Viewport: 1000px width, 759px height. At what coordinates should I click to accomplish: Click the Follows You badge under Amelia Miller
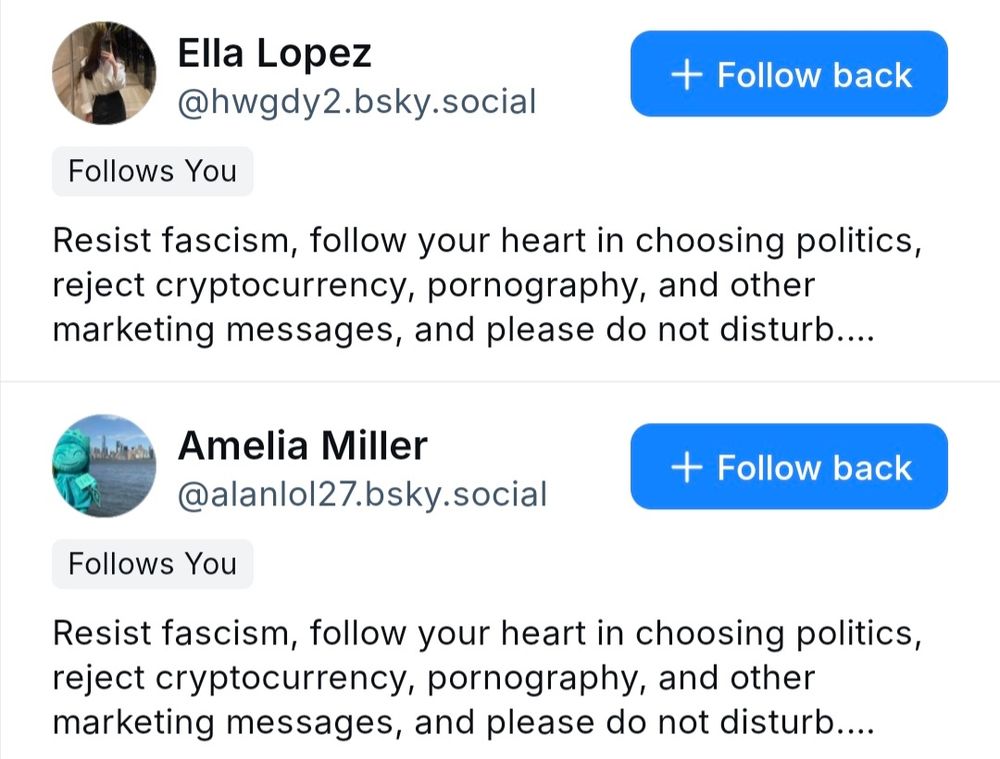tap(152, 564)
